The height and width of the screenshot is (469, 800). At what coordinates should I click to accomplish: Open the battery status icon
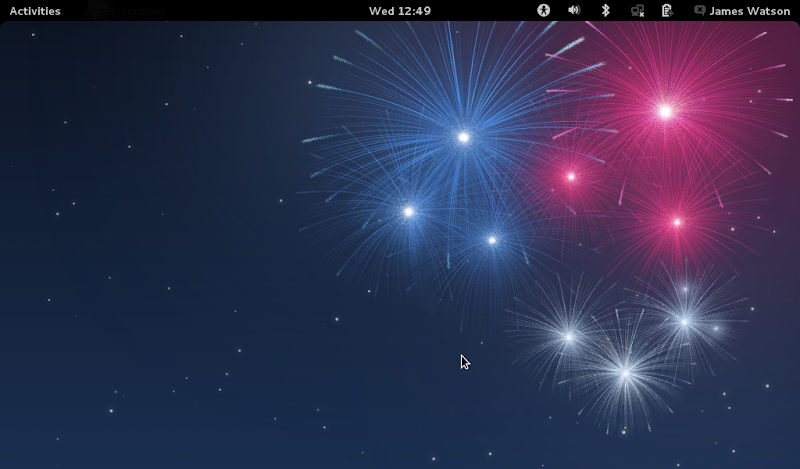click(667, 10)
